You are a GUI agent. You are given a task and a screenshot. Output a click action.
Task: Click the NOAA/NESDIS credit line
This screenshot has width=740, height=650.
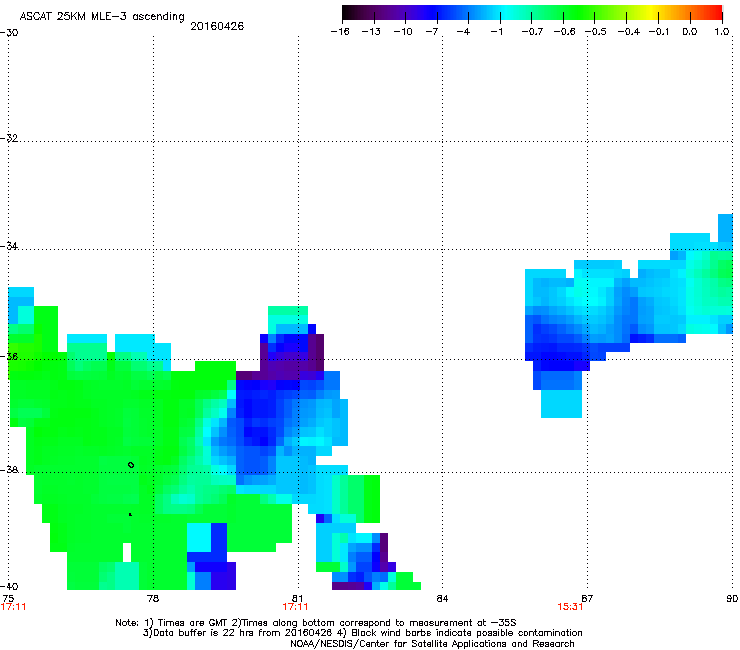[x=432, y=644]
